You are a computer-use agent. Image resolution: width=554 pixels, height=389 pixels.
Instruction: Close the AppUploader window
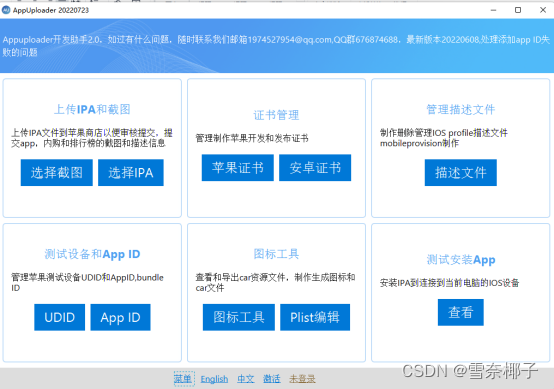[x=543, y=10]
